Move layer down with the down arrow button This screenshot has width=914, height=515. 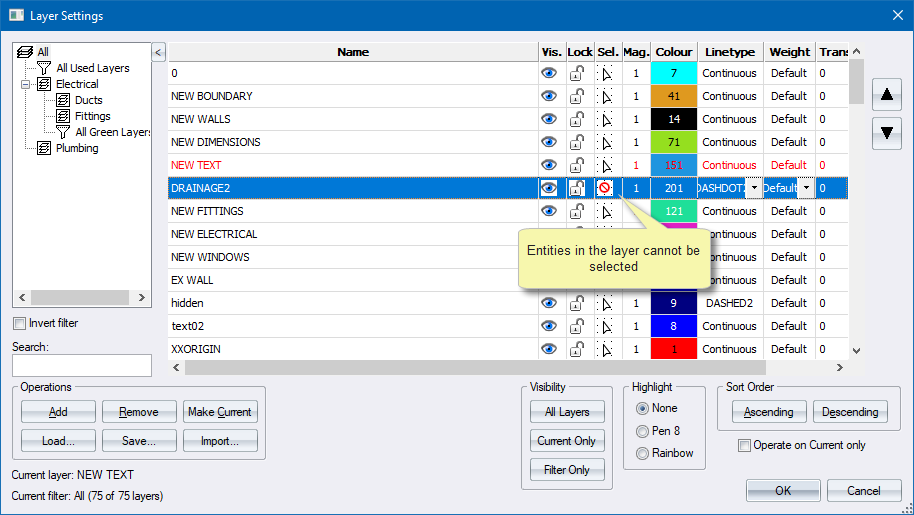[886, 133]
